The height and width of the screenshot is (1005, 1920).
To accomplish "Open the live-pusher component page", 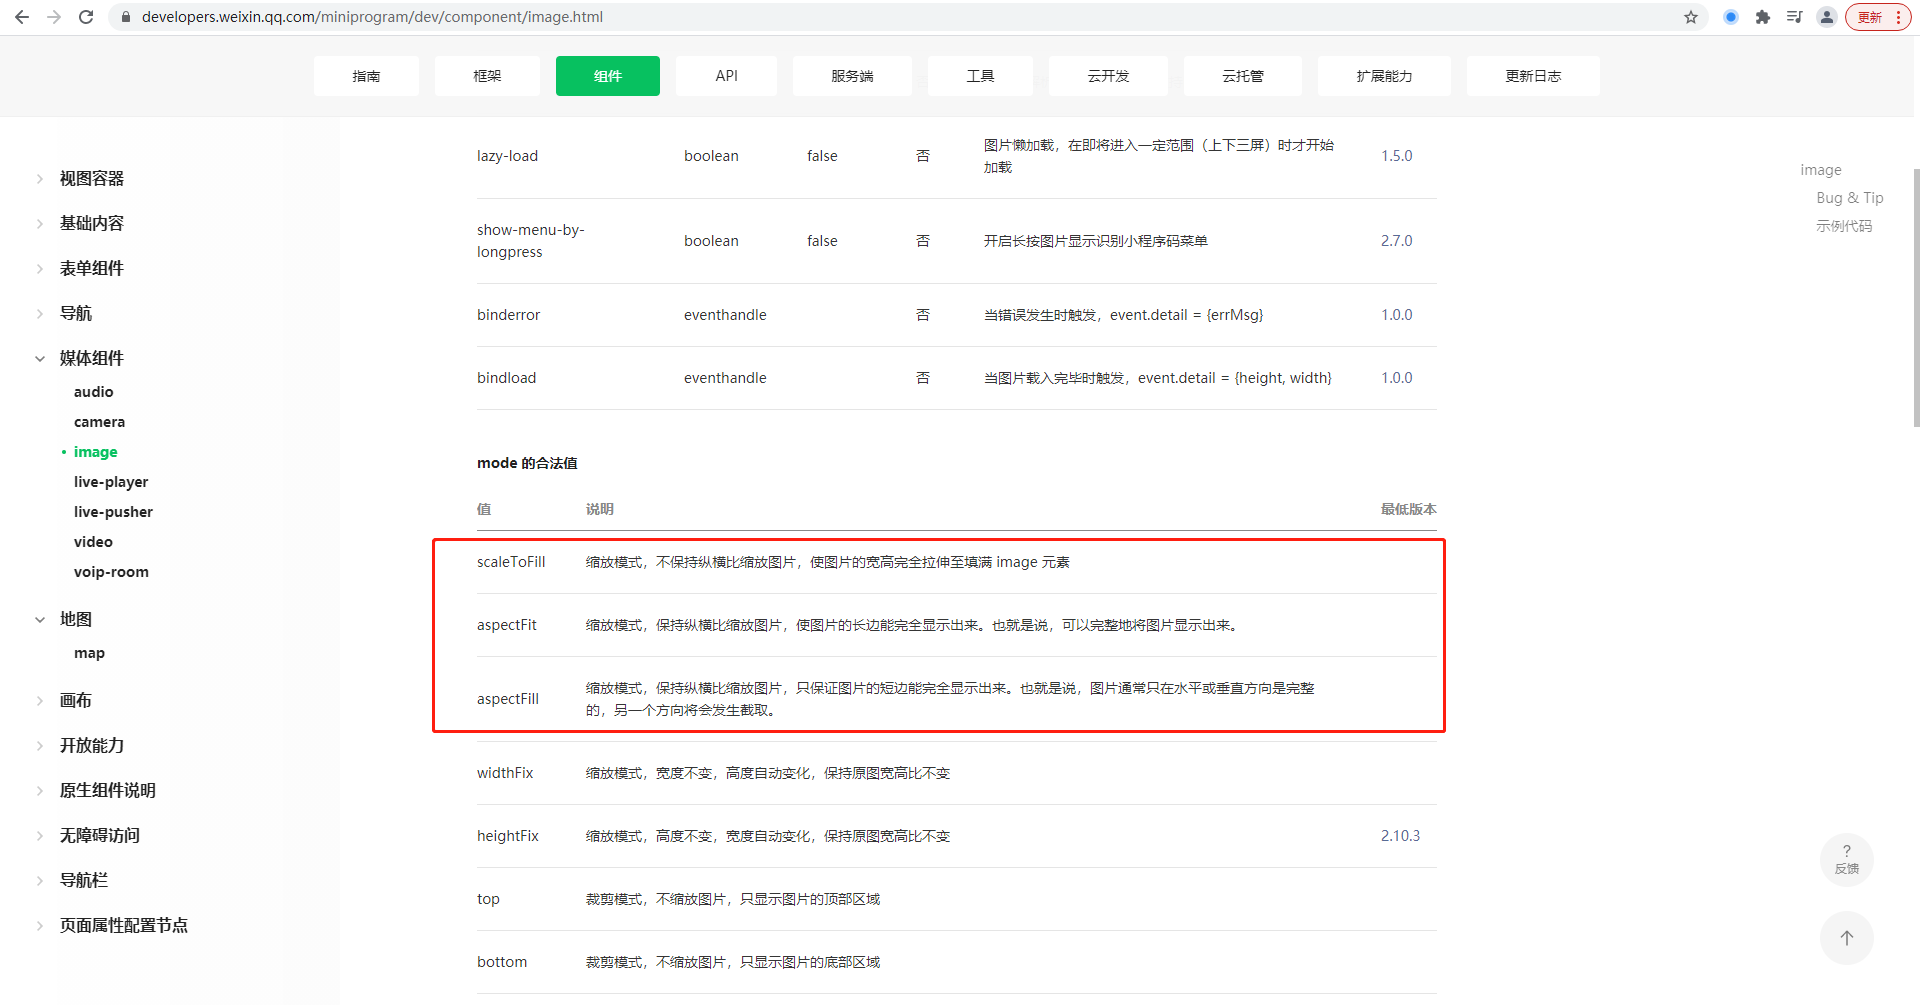I will point(113,512).
